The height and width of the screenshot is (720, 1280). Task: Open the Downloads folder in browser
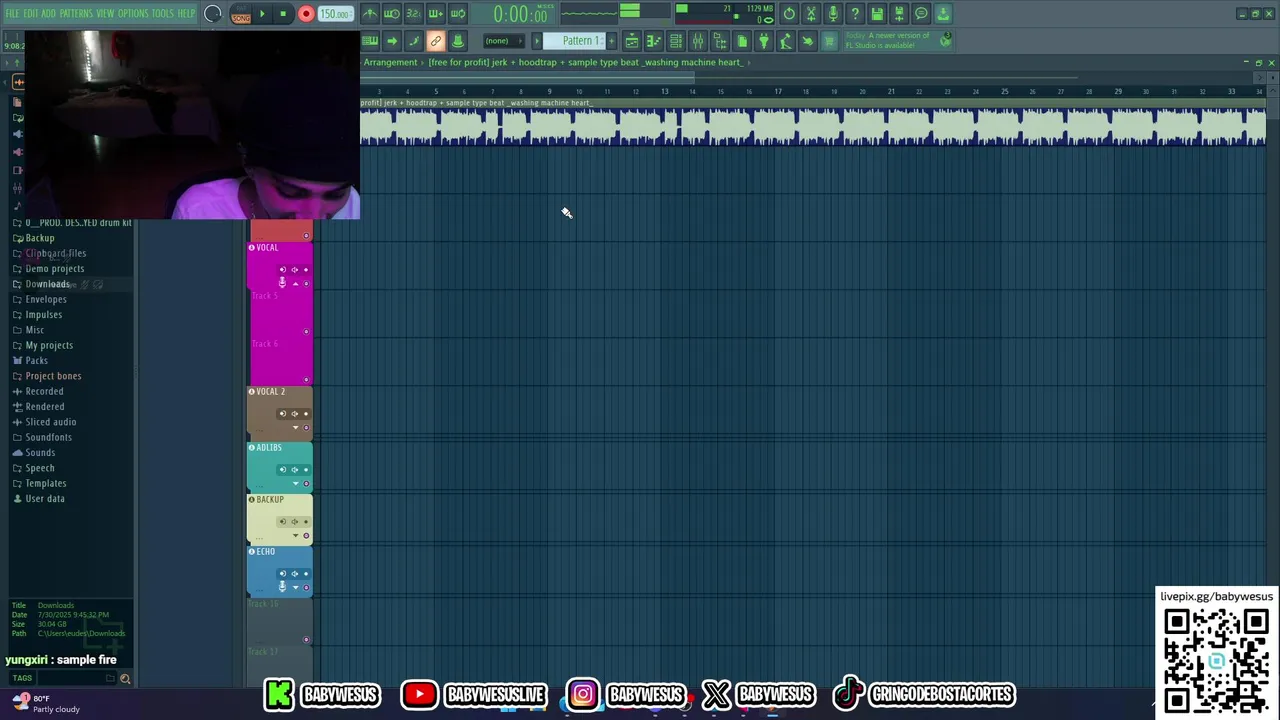click(47, 284)
